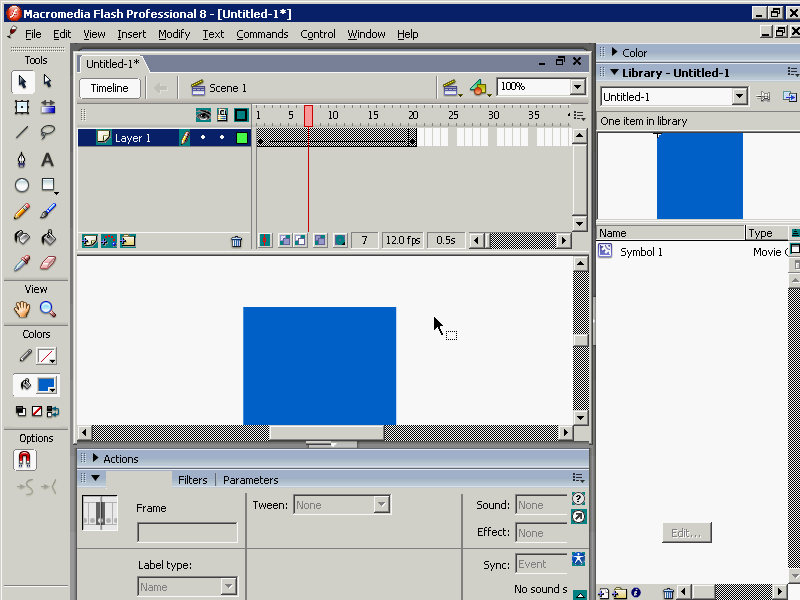800x600 pixels.
Task: Open the stage zoom percentage dropdown
Action: click(577, 88)
